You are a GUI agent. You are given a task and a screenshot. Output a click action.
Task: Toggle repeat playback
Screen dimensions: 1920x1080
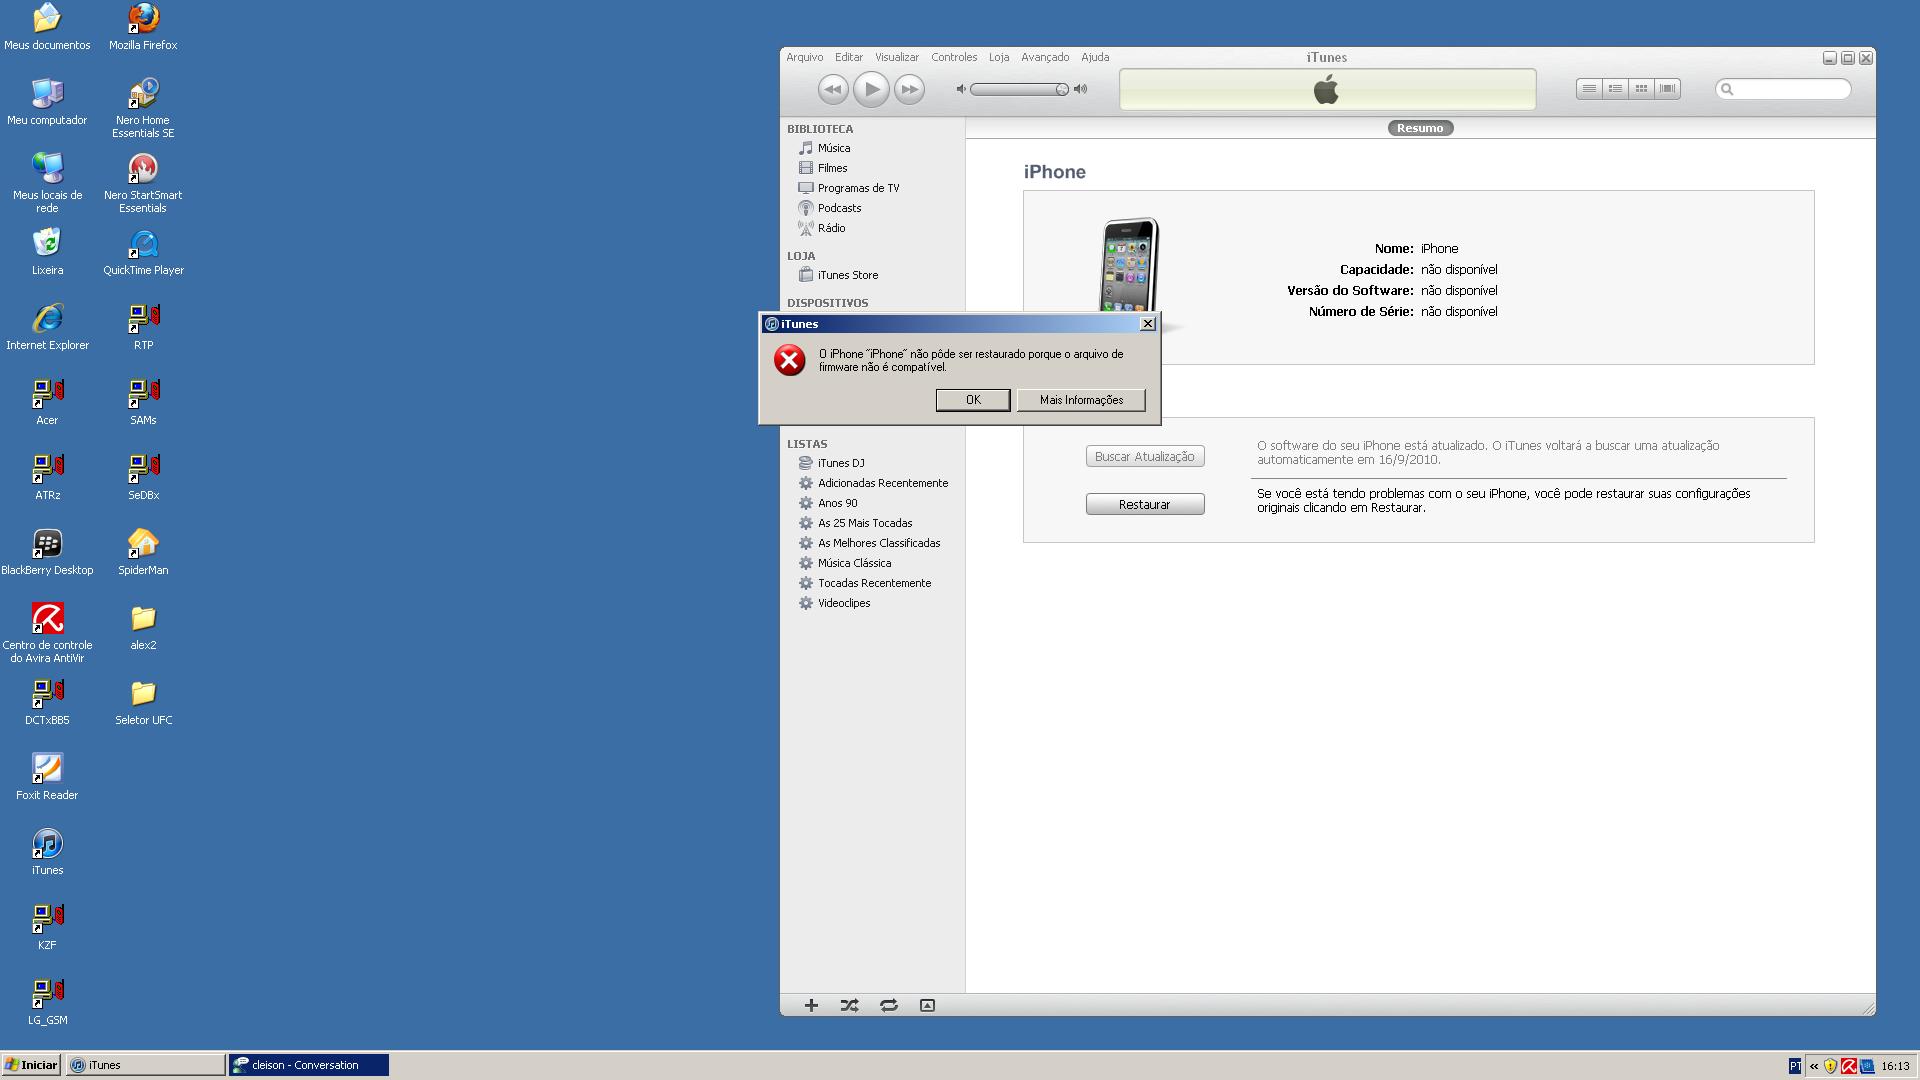point(888,1005)
